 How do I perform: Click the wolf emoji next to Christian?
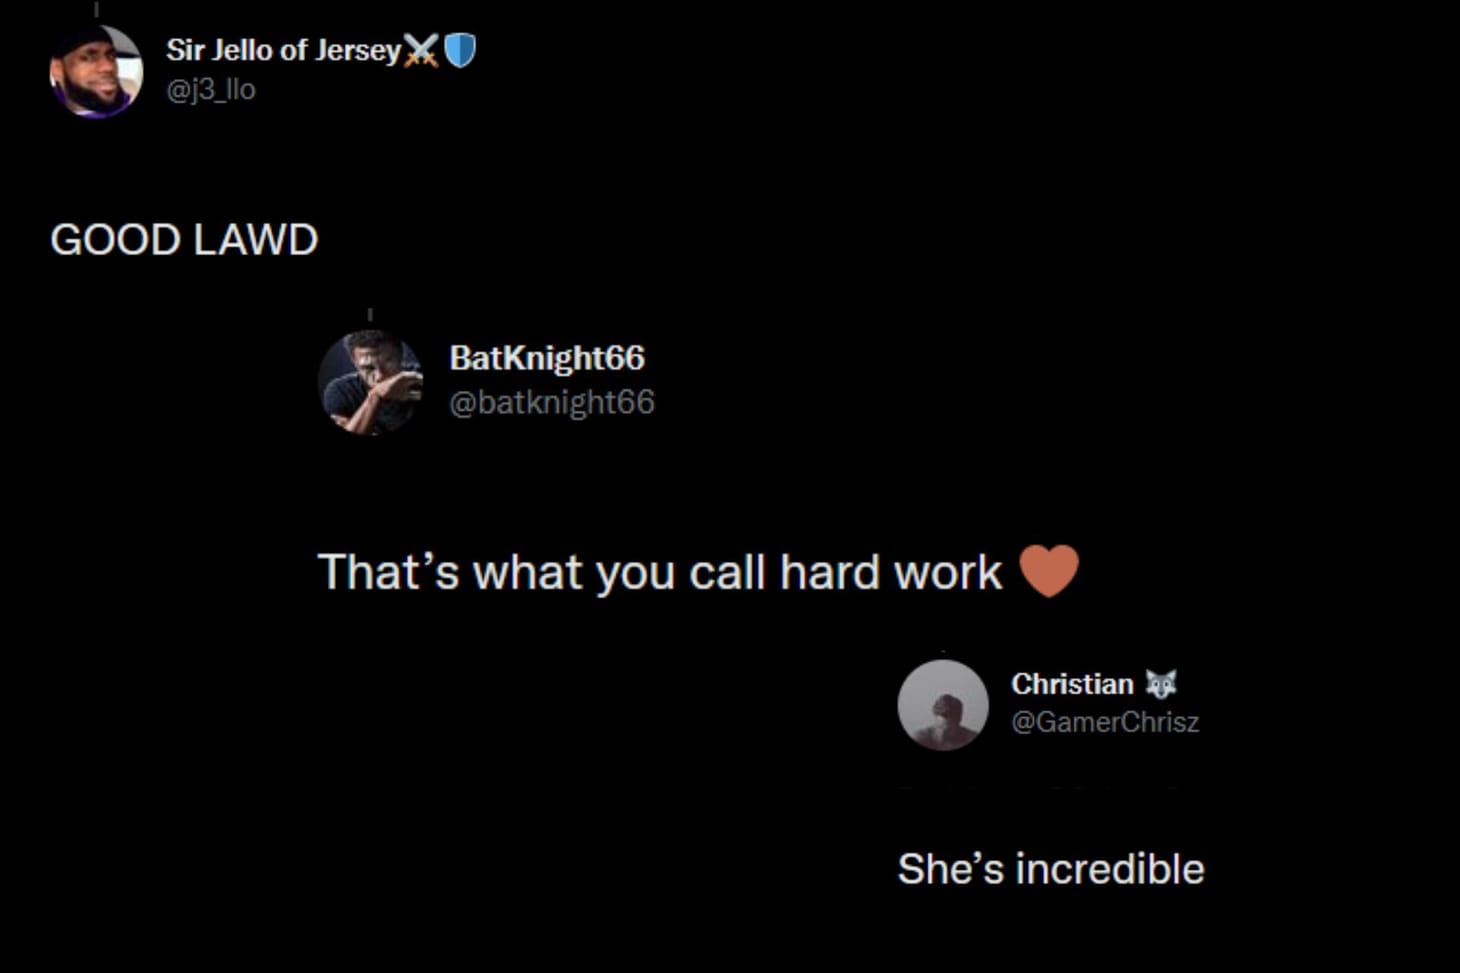click(1161, 684)
